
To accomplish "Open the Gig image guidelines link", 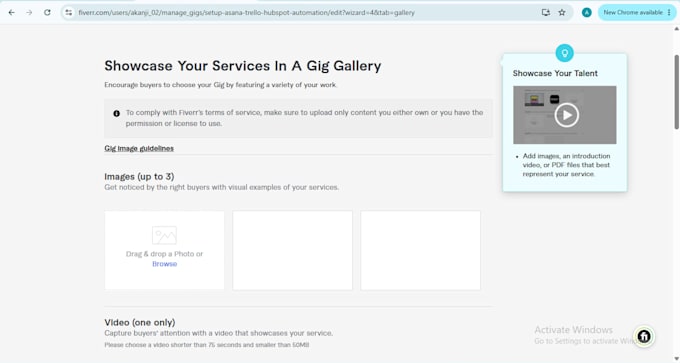I will pos(139,148).
